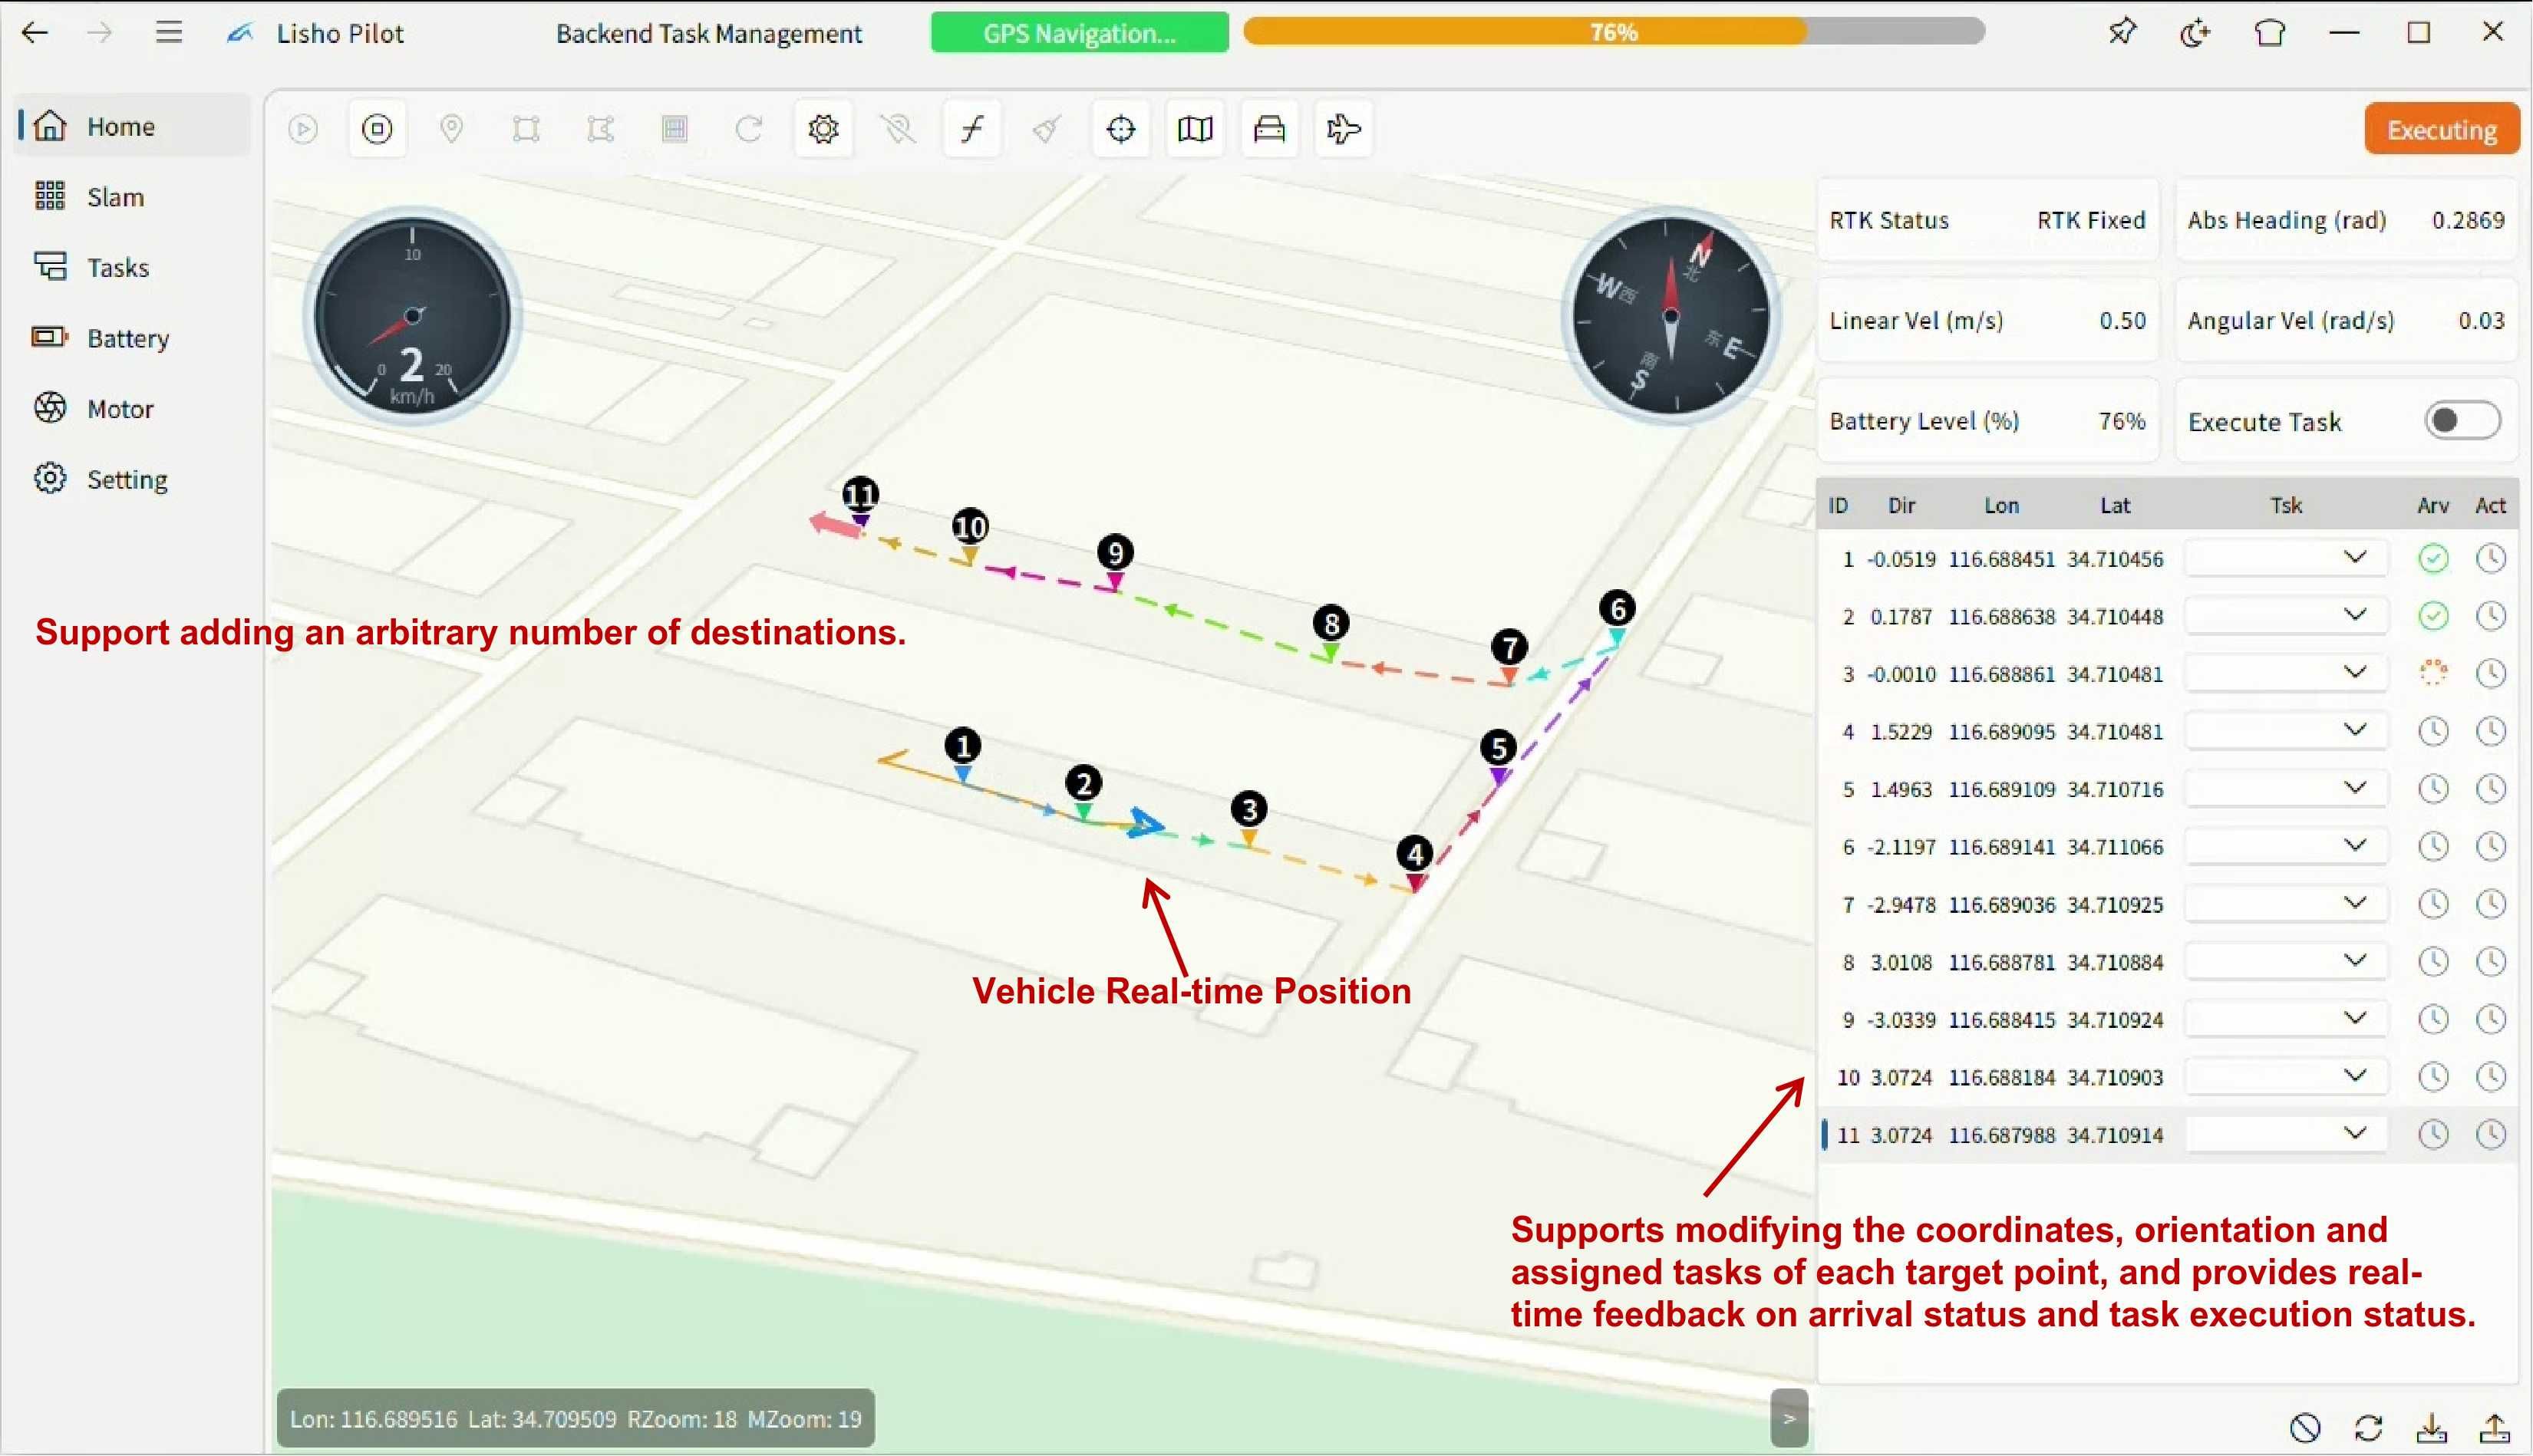Click the 76% battery progress bar

(1614, 32)
